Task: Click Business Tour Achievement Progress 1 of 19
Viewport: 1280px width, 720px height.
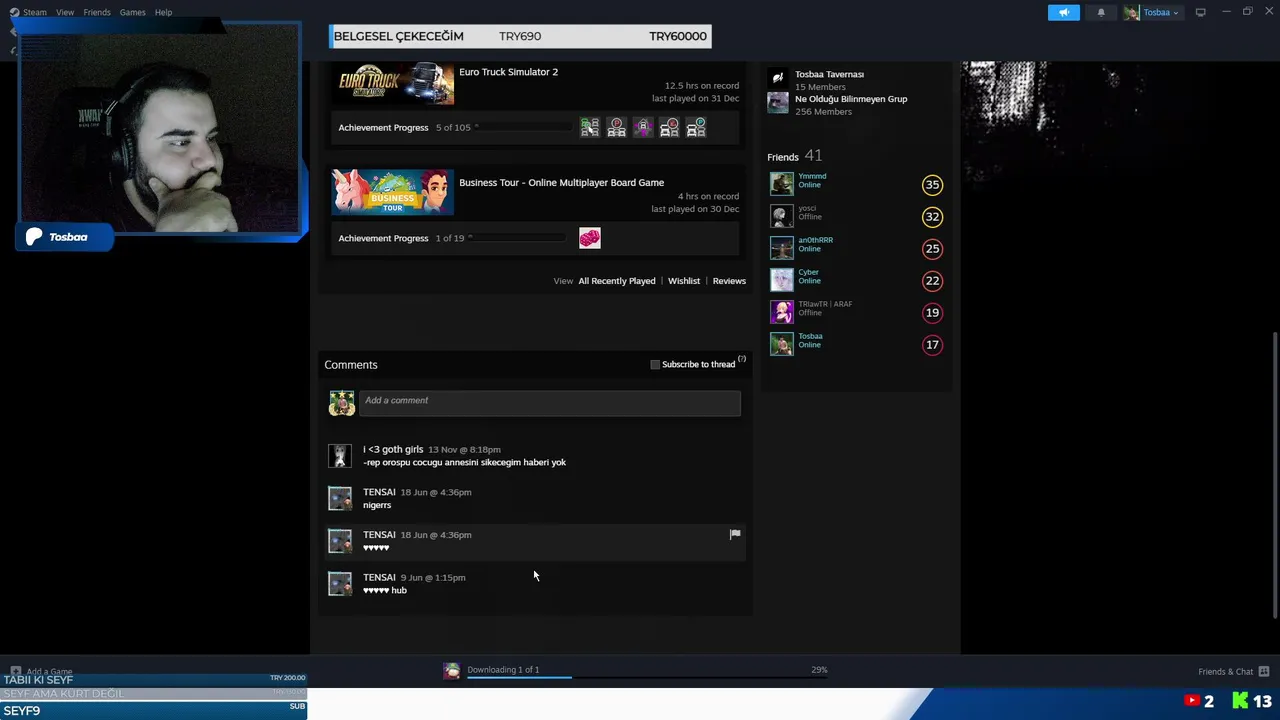Action: click(401, 238)
